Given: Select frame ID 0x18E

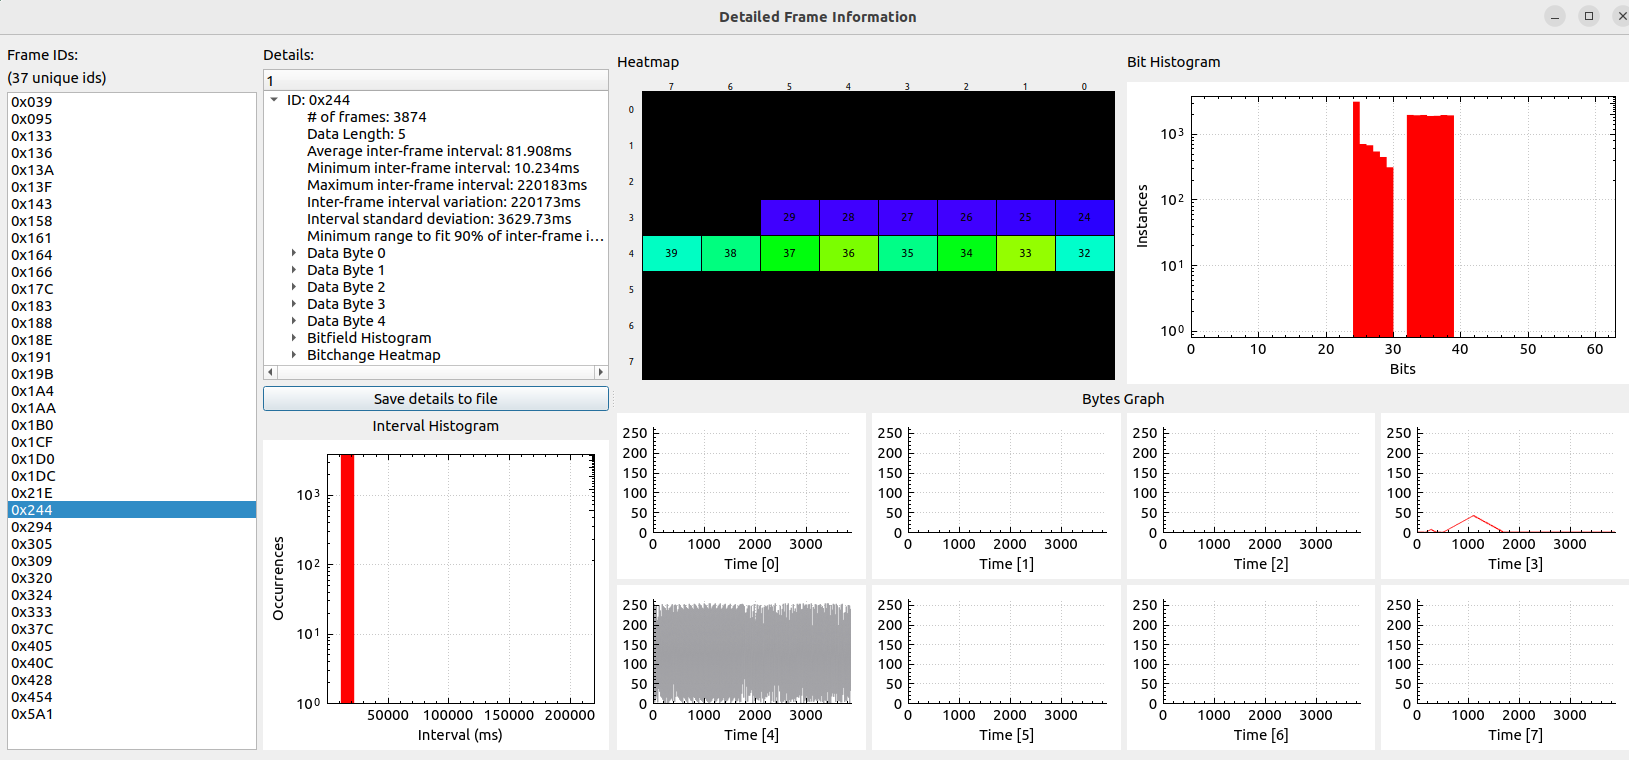Looking at the screenshot, I should [131, 340].
